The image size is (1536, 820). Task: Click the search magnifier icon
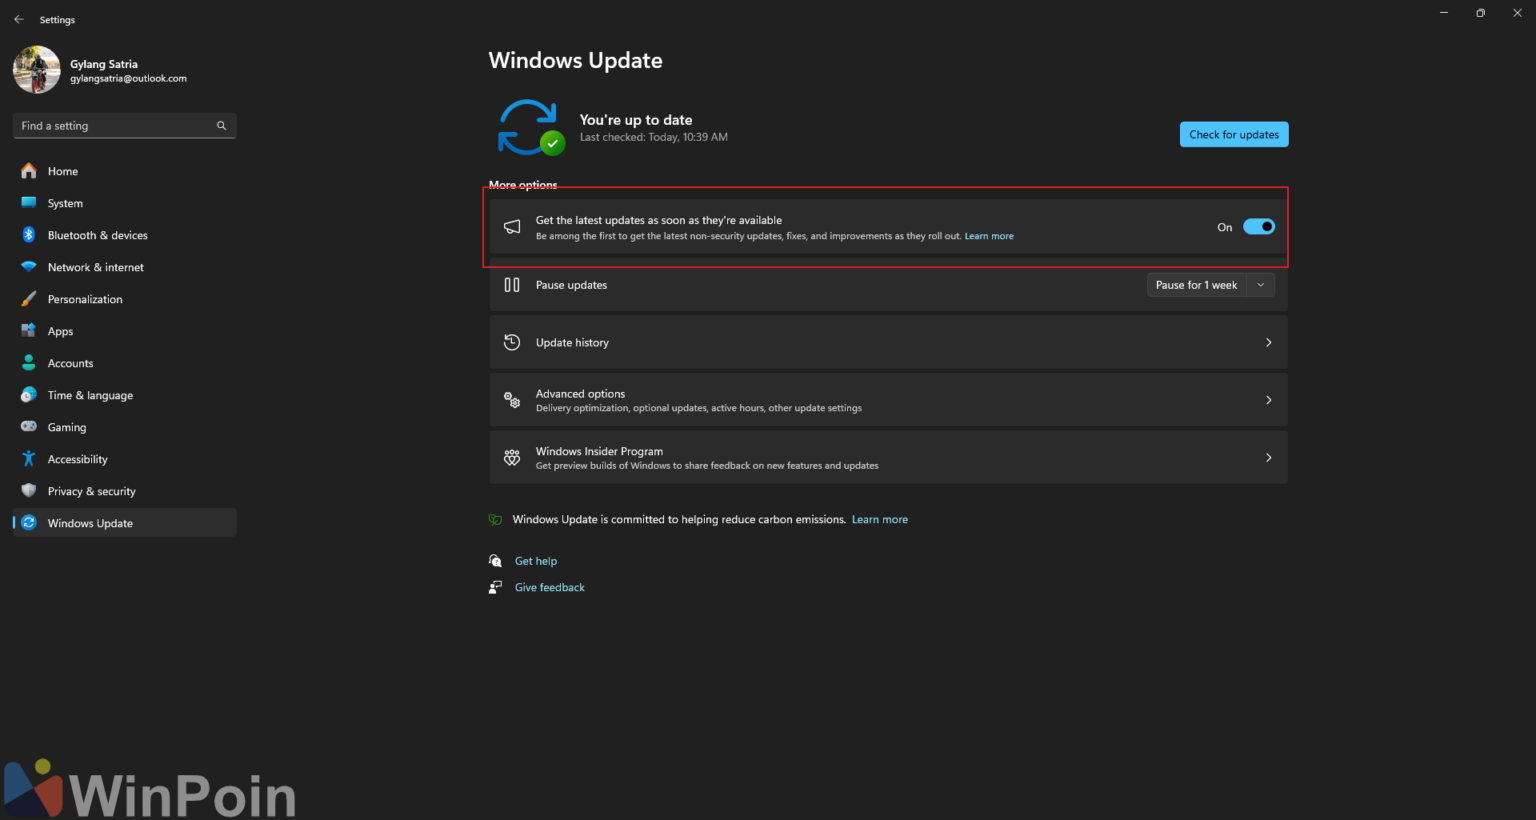point(221,126)
